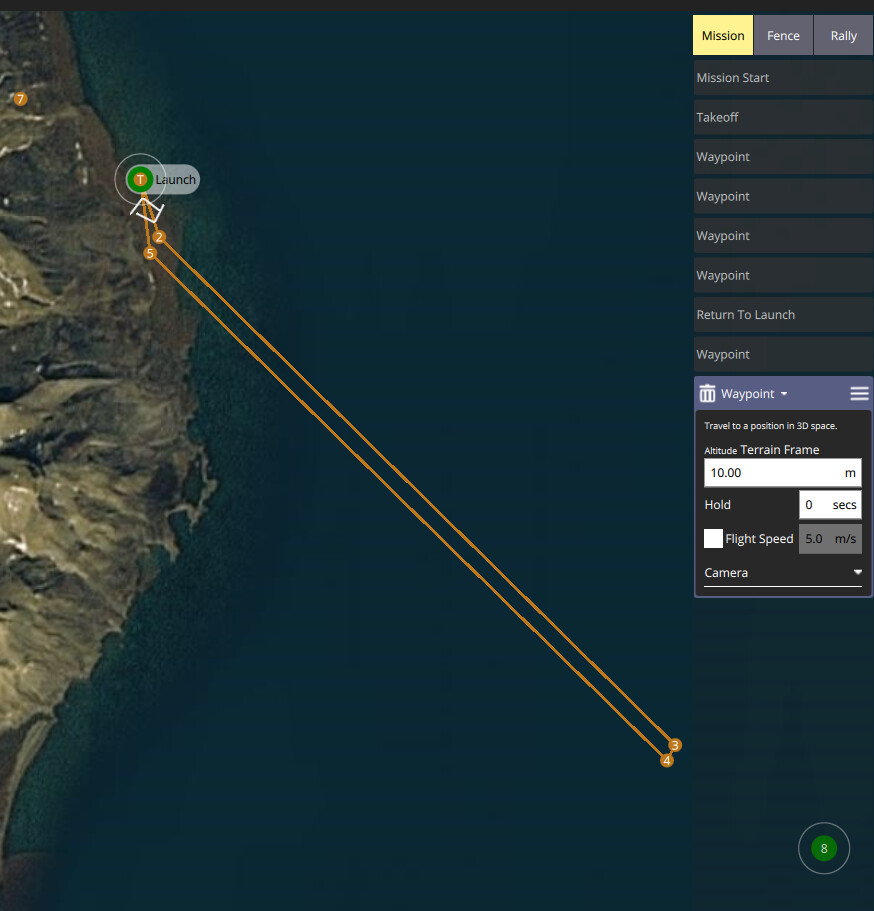Click the trash icon in the Waypoint editor
The width and height of the screenshot is (874, 911).
708,393
